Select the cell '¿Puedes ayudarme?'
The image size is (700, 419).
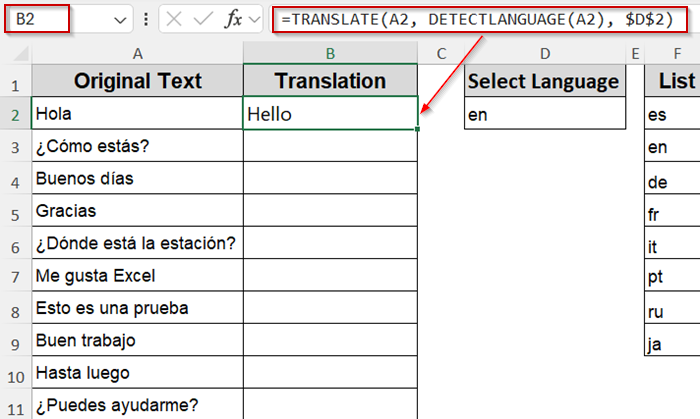click(x=138, y=404)
